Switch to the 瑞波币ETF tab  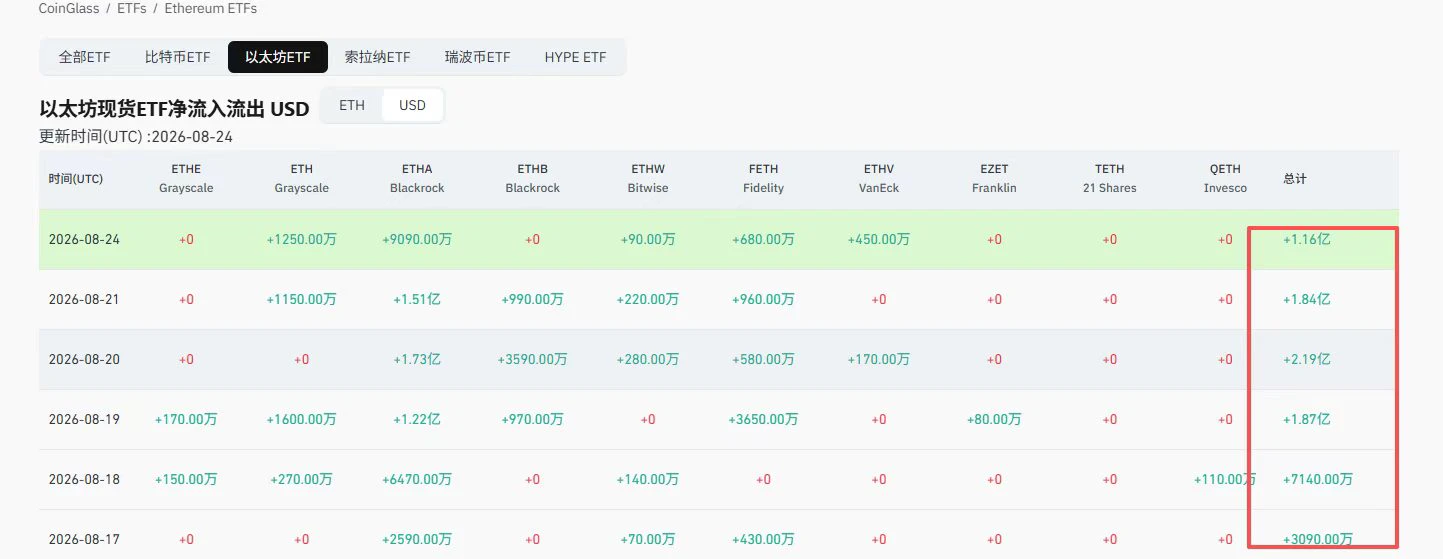(x=477, y=57)
